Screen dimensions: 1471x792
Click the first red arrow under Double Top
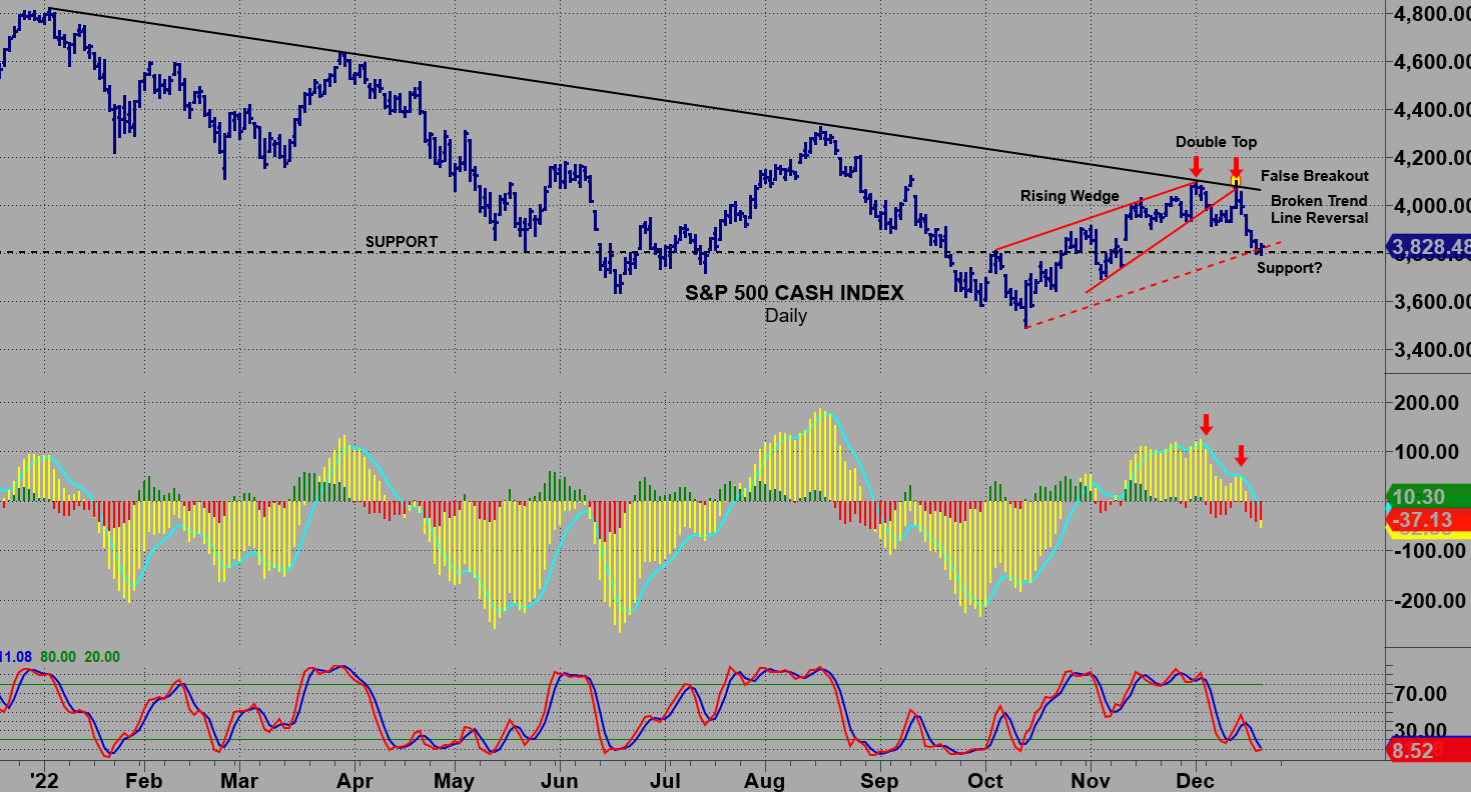coord(1196,167)
